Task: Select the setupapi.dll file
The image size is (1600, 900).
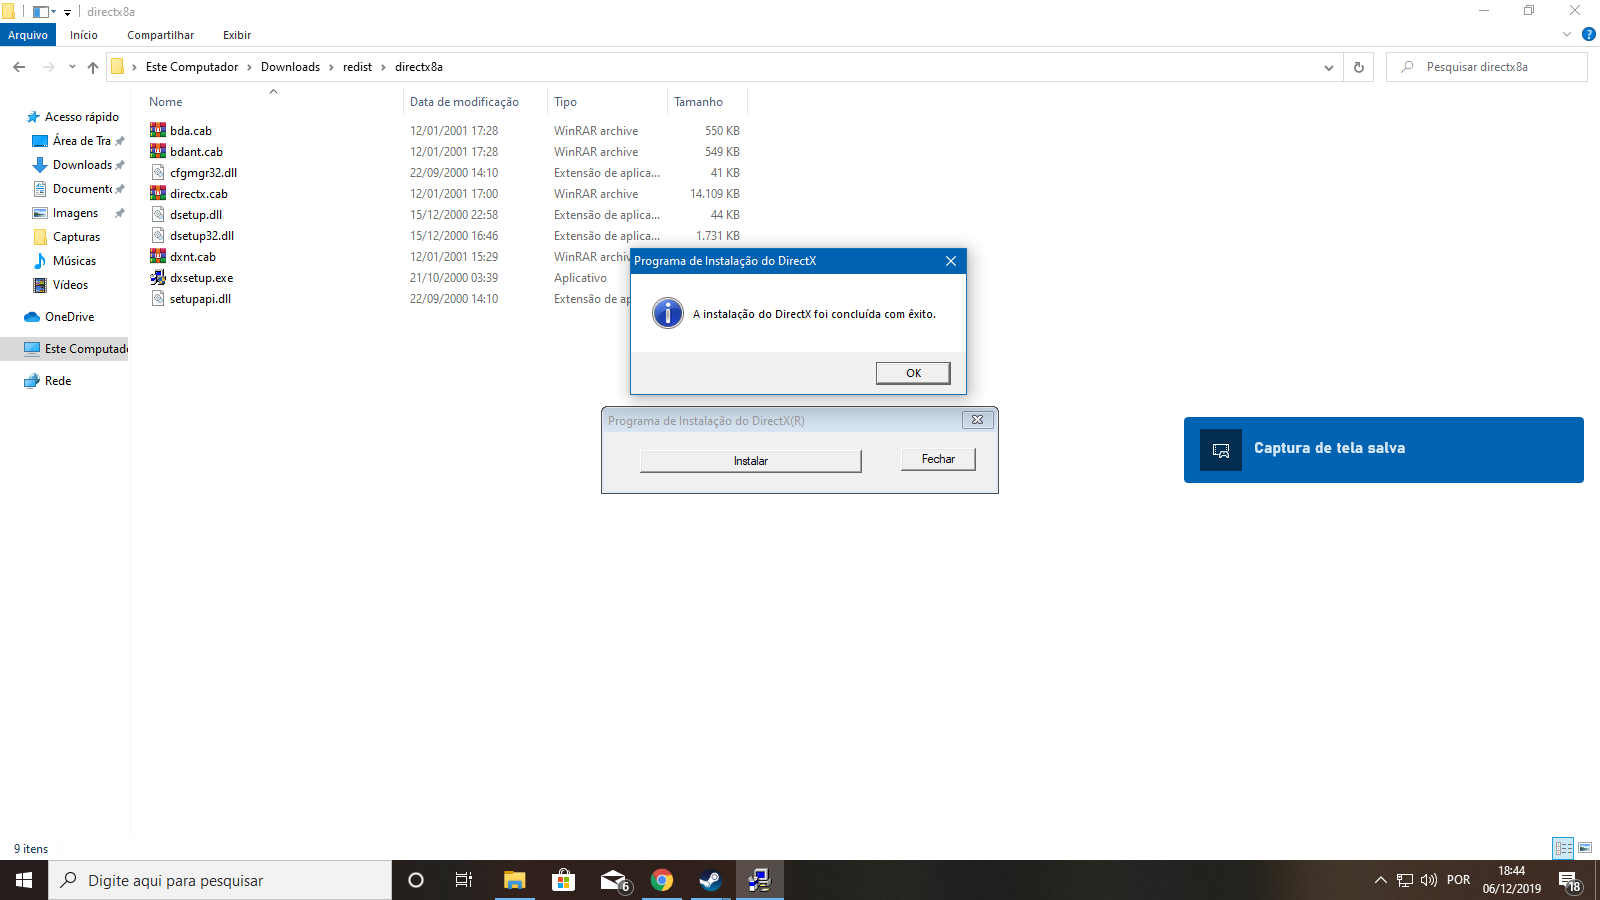Action: point(200,299)
